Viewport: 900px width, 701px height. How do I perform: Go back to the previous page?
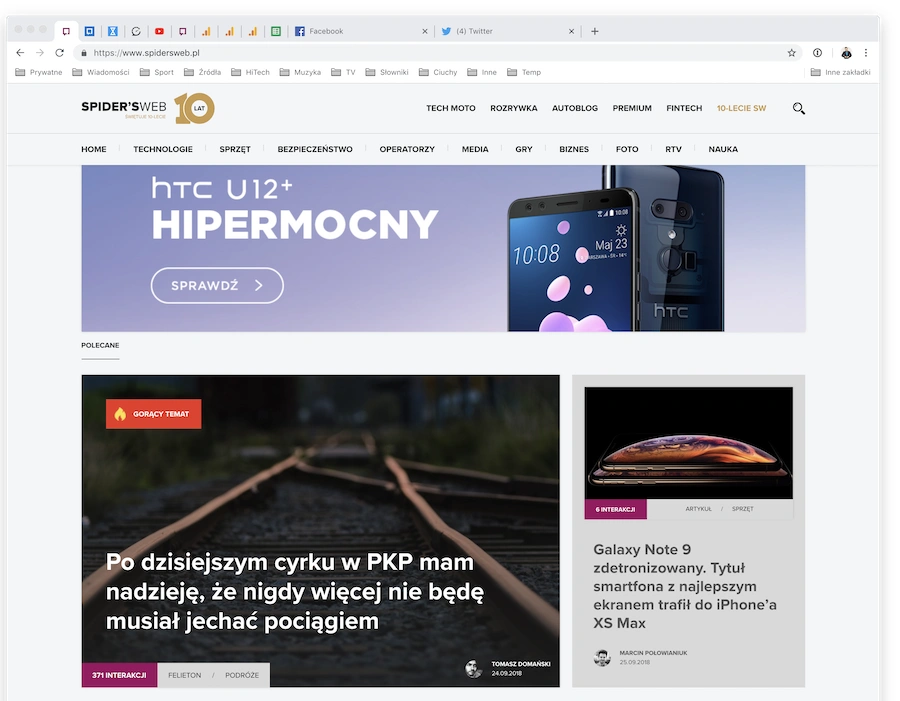[20, 53]
